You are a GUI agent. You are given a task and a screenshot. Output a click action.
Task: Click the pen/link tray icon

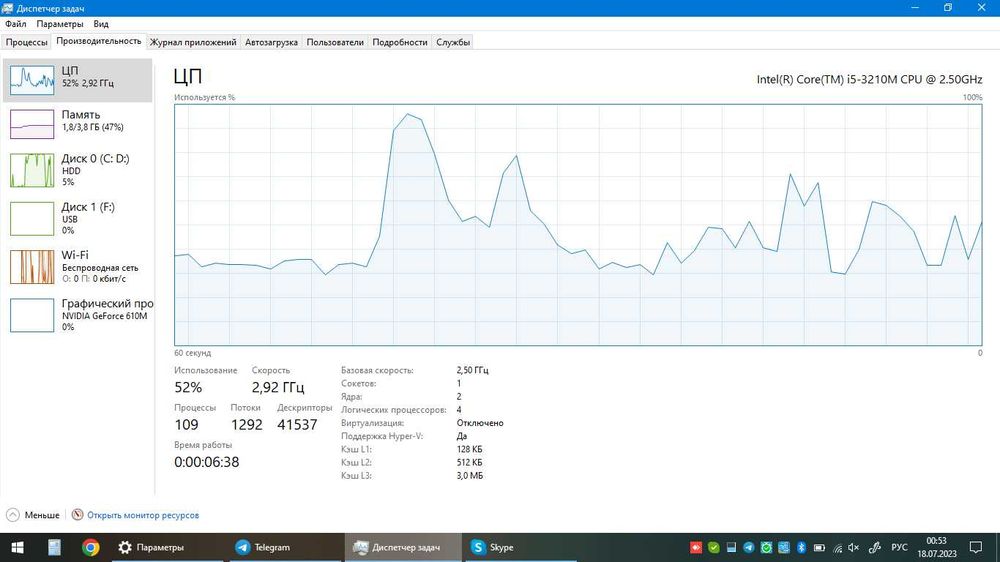[875, 547]
